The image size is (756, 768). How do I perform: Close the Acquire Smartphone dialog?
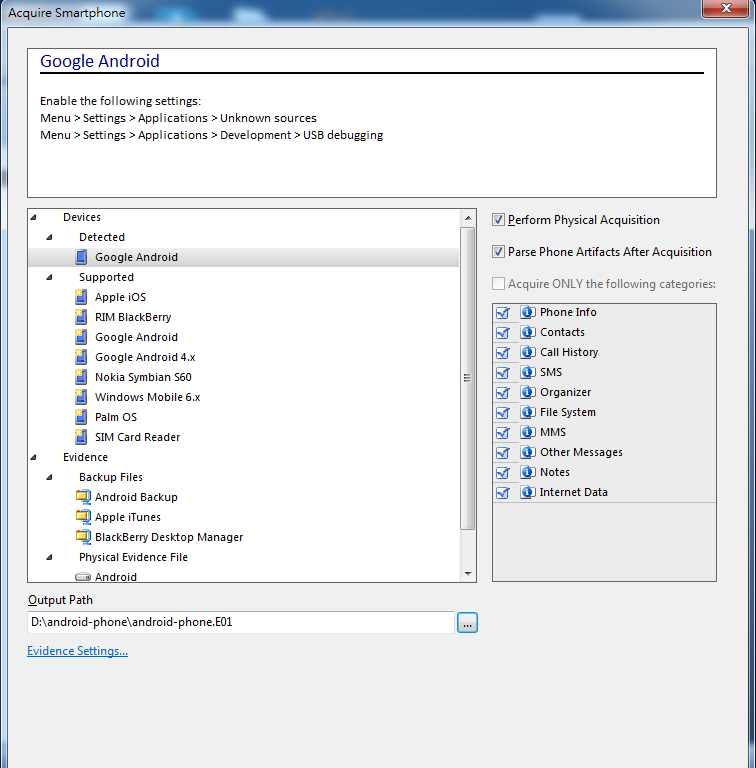click(726, 8)
